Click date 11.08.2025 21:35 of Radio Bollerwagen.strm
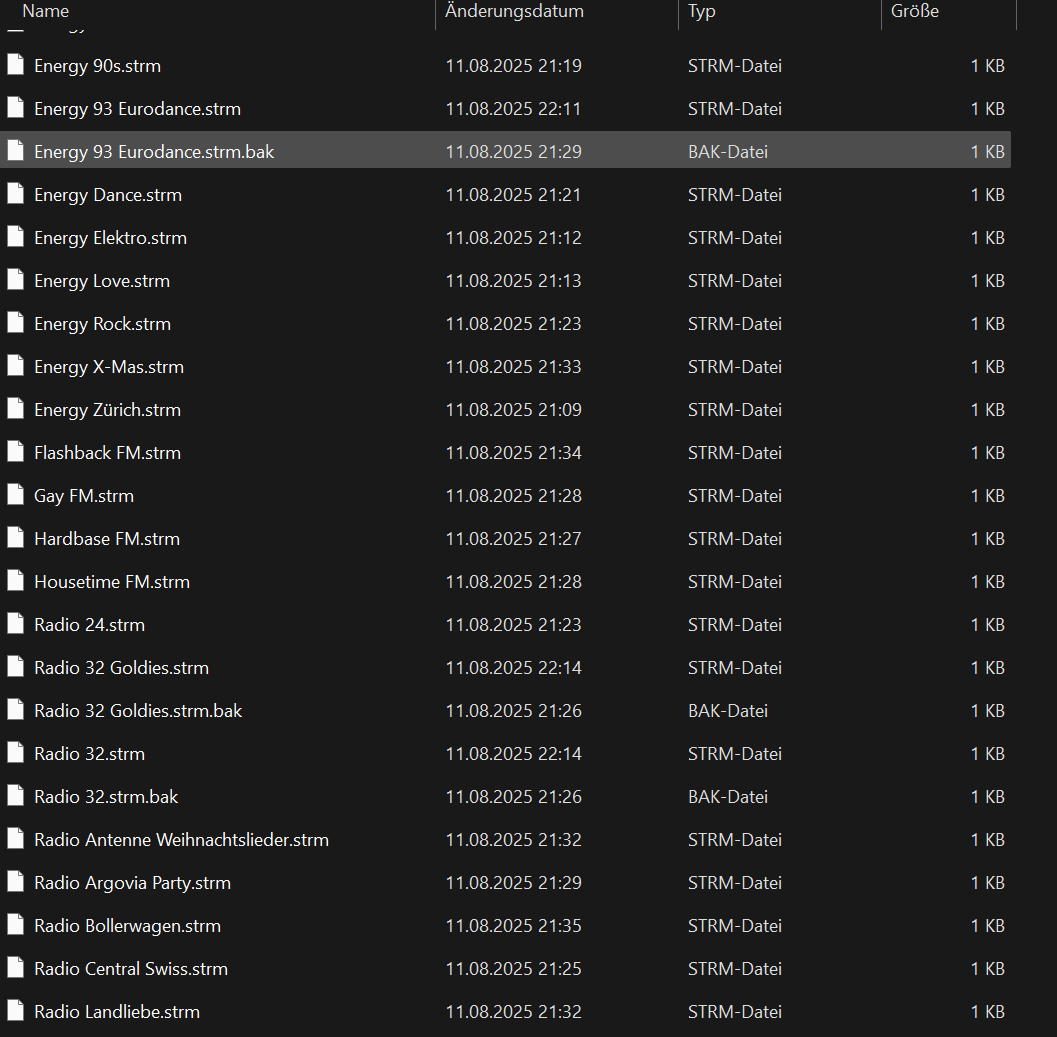This screenshot has width=1057, height=1037. point(514,926)
